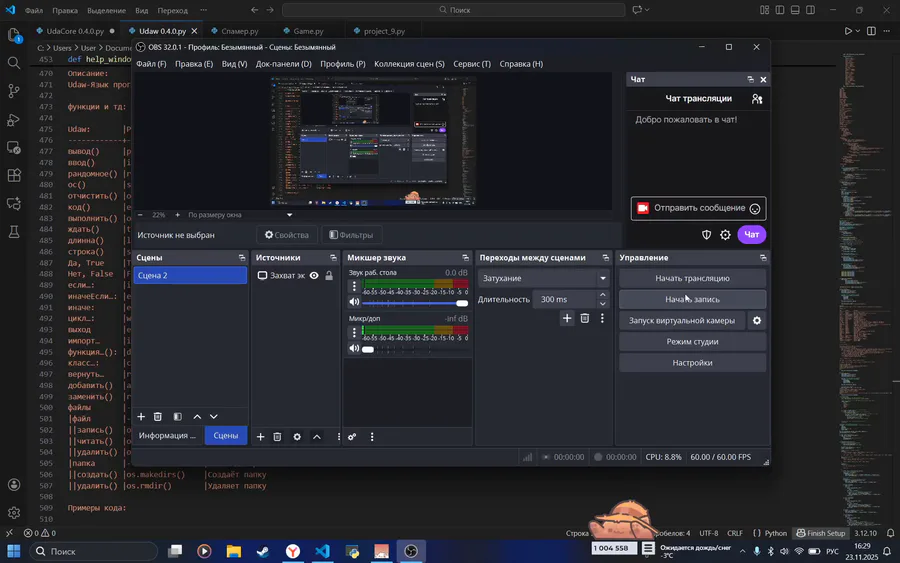Select Сцена 2 in scenes list
Screen dimensions: 900x563
coord(191,275)
